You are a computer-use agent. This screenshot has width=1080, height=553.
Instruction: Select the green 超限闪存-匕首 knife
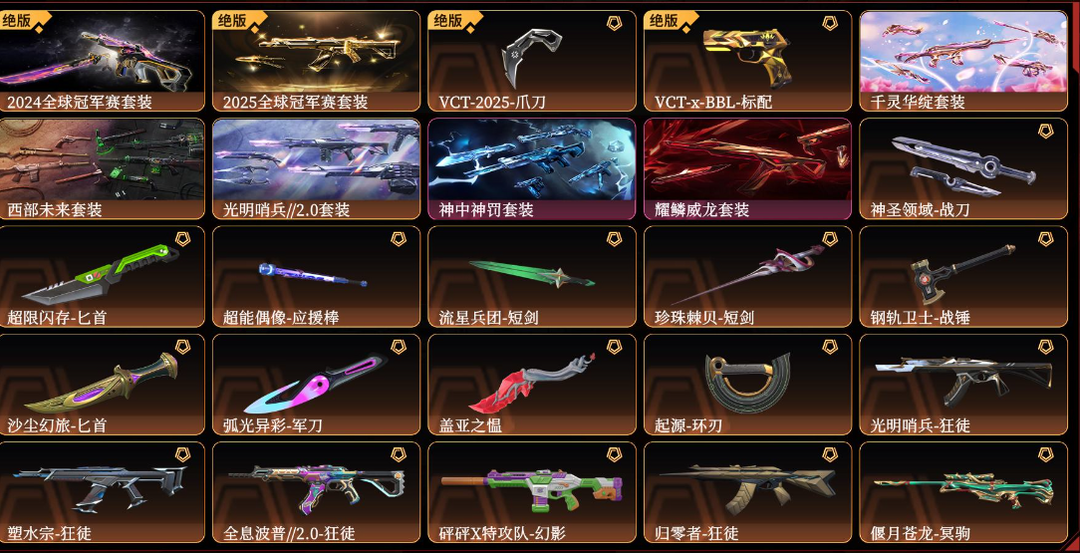click(x=102, y=276)
